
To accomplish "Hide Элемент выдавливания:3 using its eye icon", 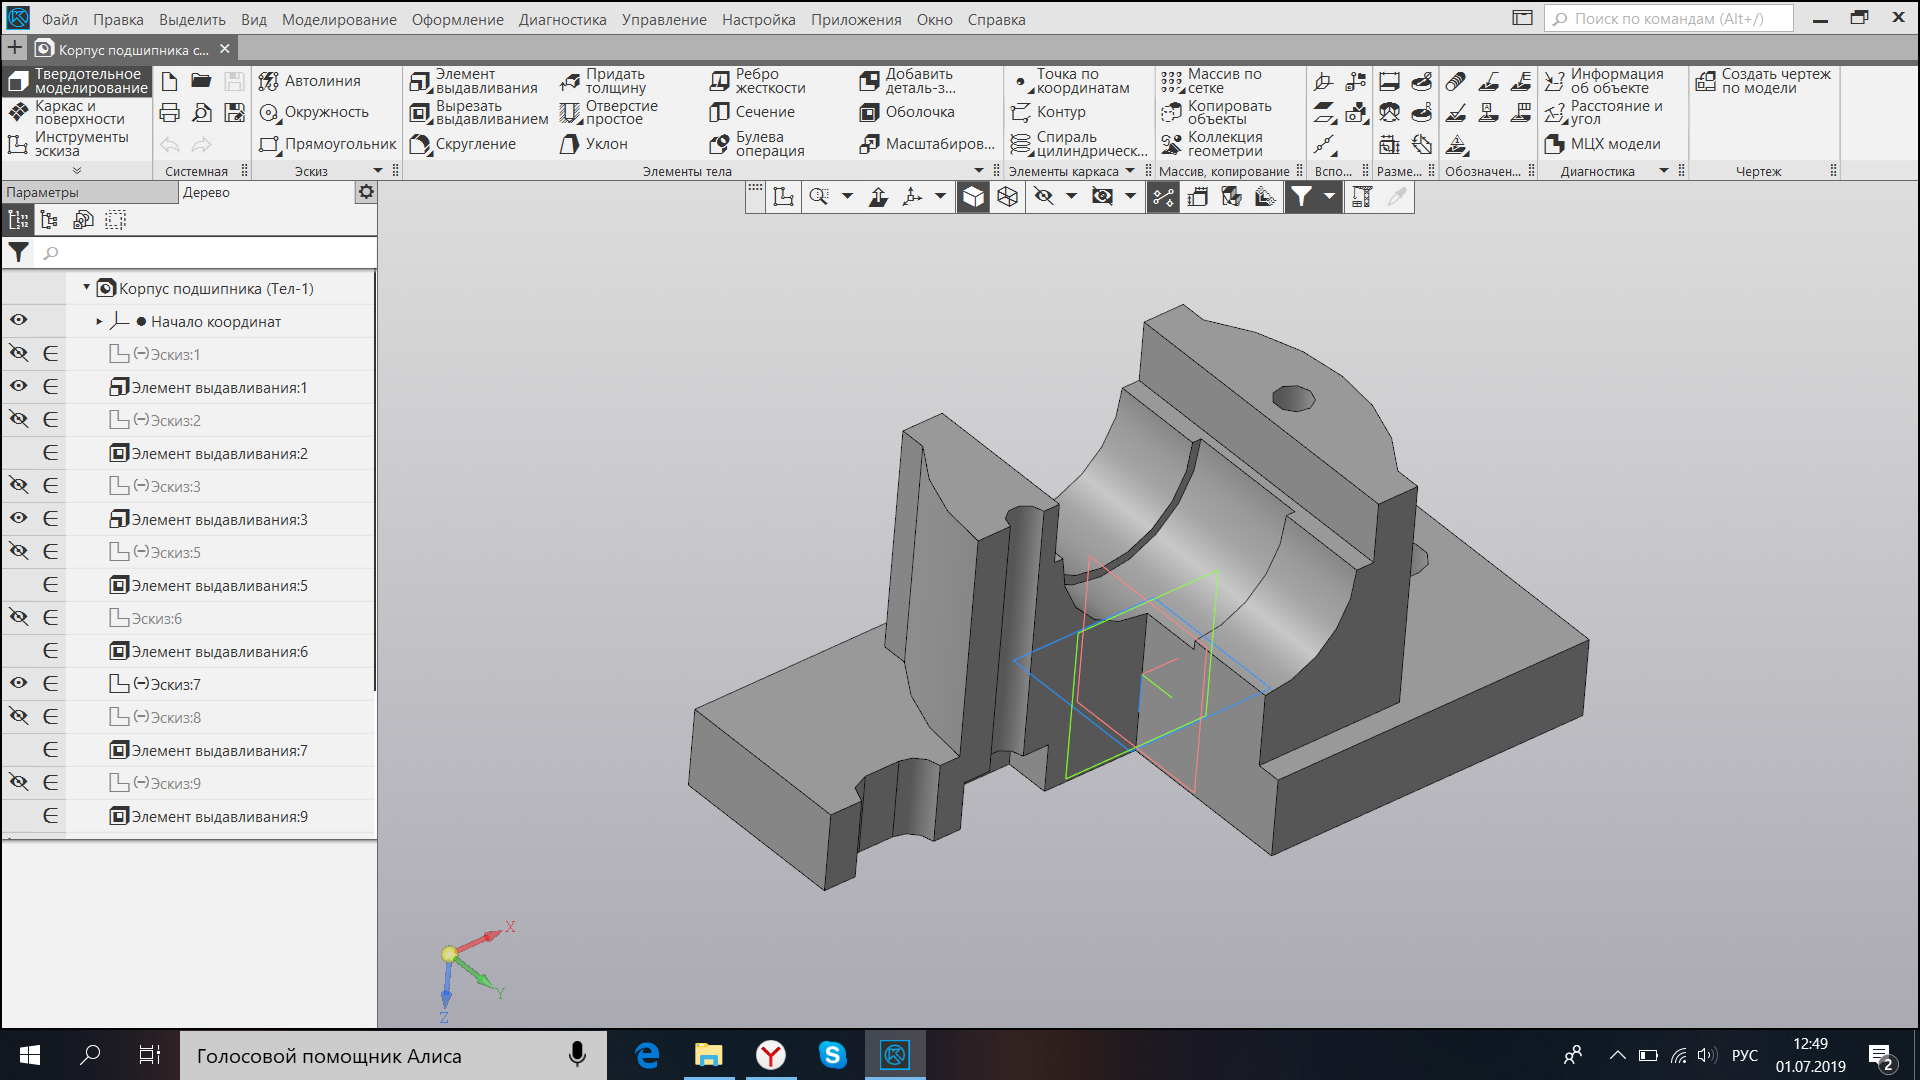I will [19, 518].
